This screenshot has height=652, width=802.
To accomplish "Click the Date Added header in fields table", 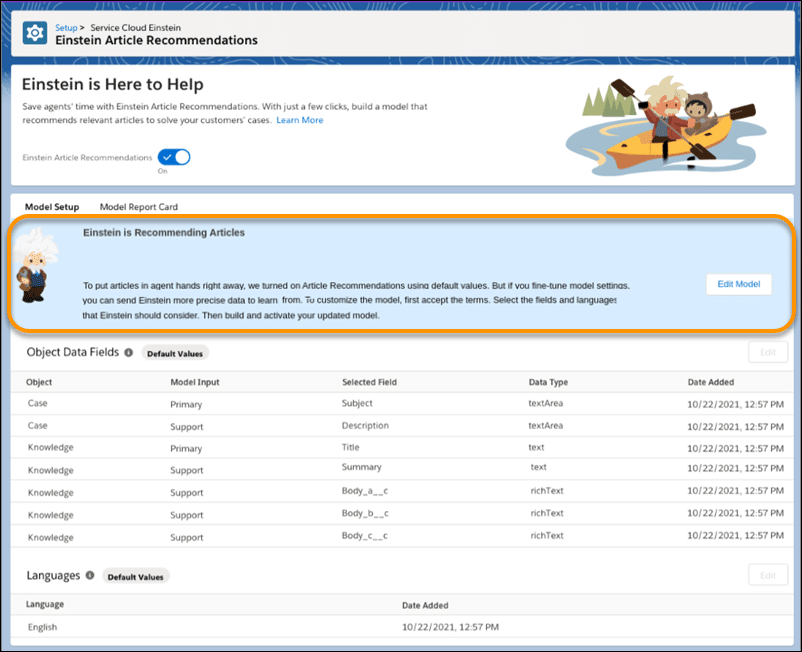I will coord(711,382).
